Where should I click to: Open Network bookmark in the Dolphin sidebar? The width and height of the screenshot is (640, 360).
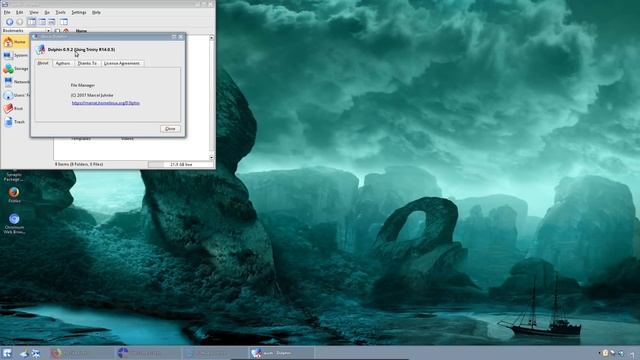click(x=15, y=82)
